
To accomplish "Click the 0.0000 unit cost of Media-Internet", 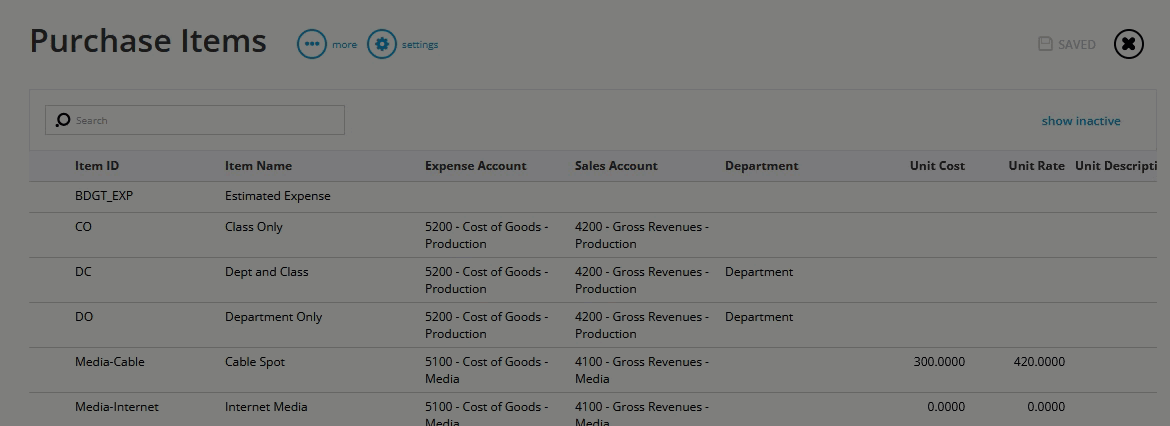I will point(945,407).
